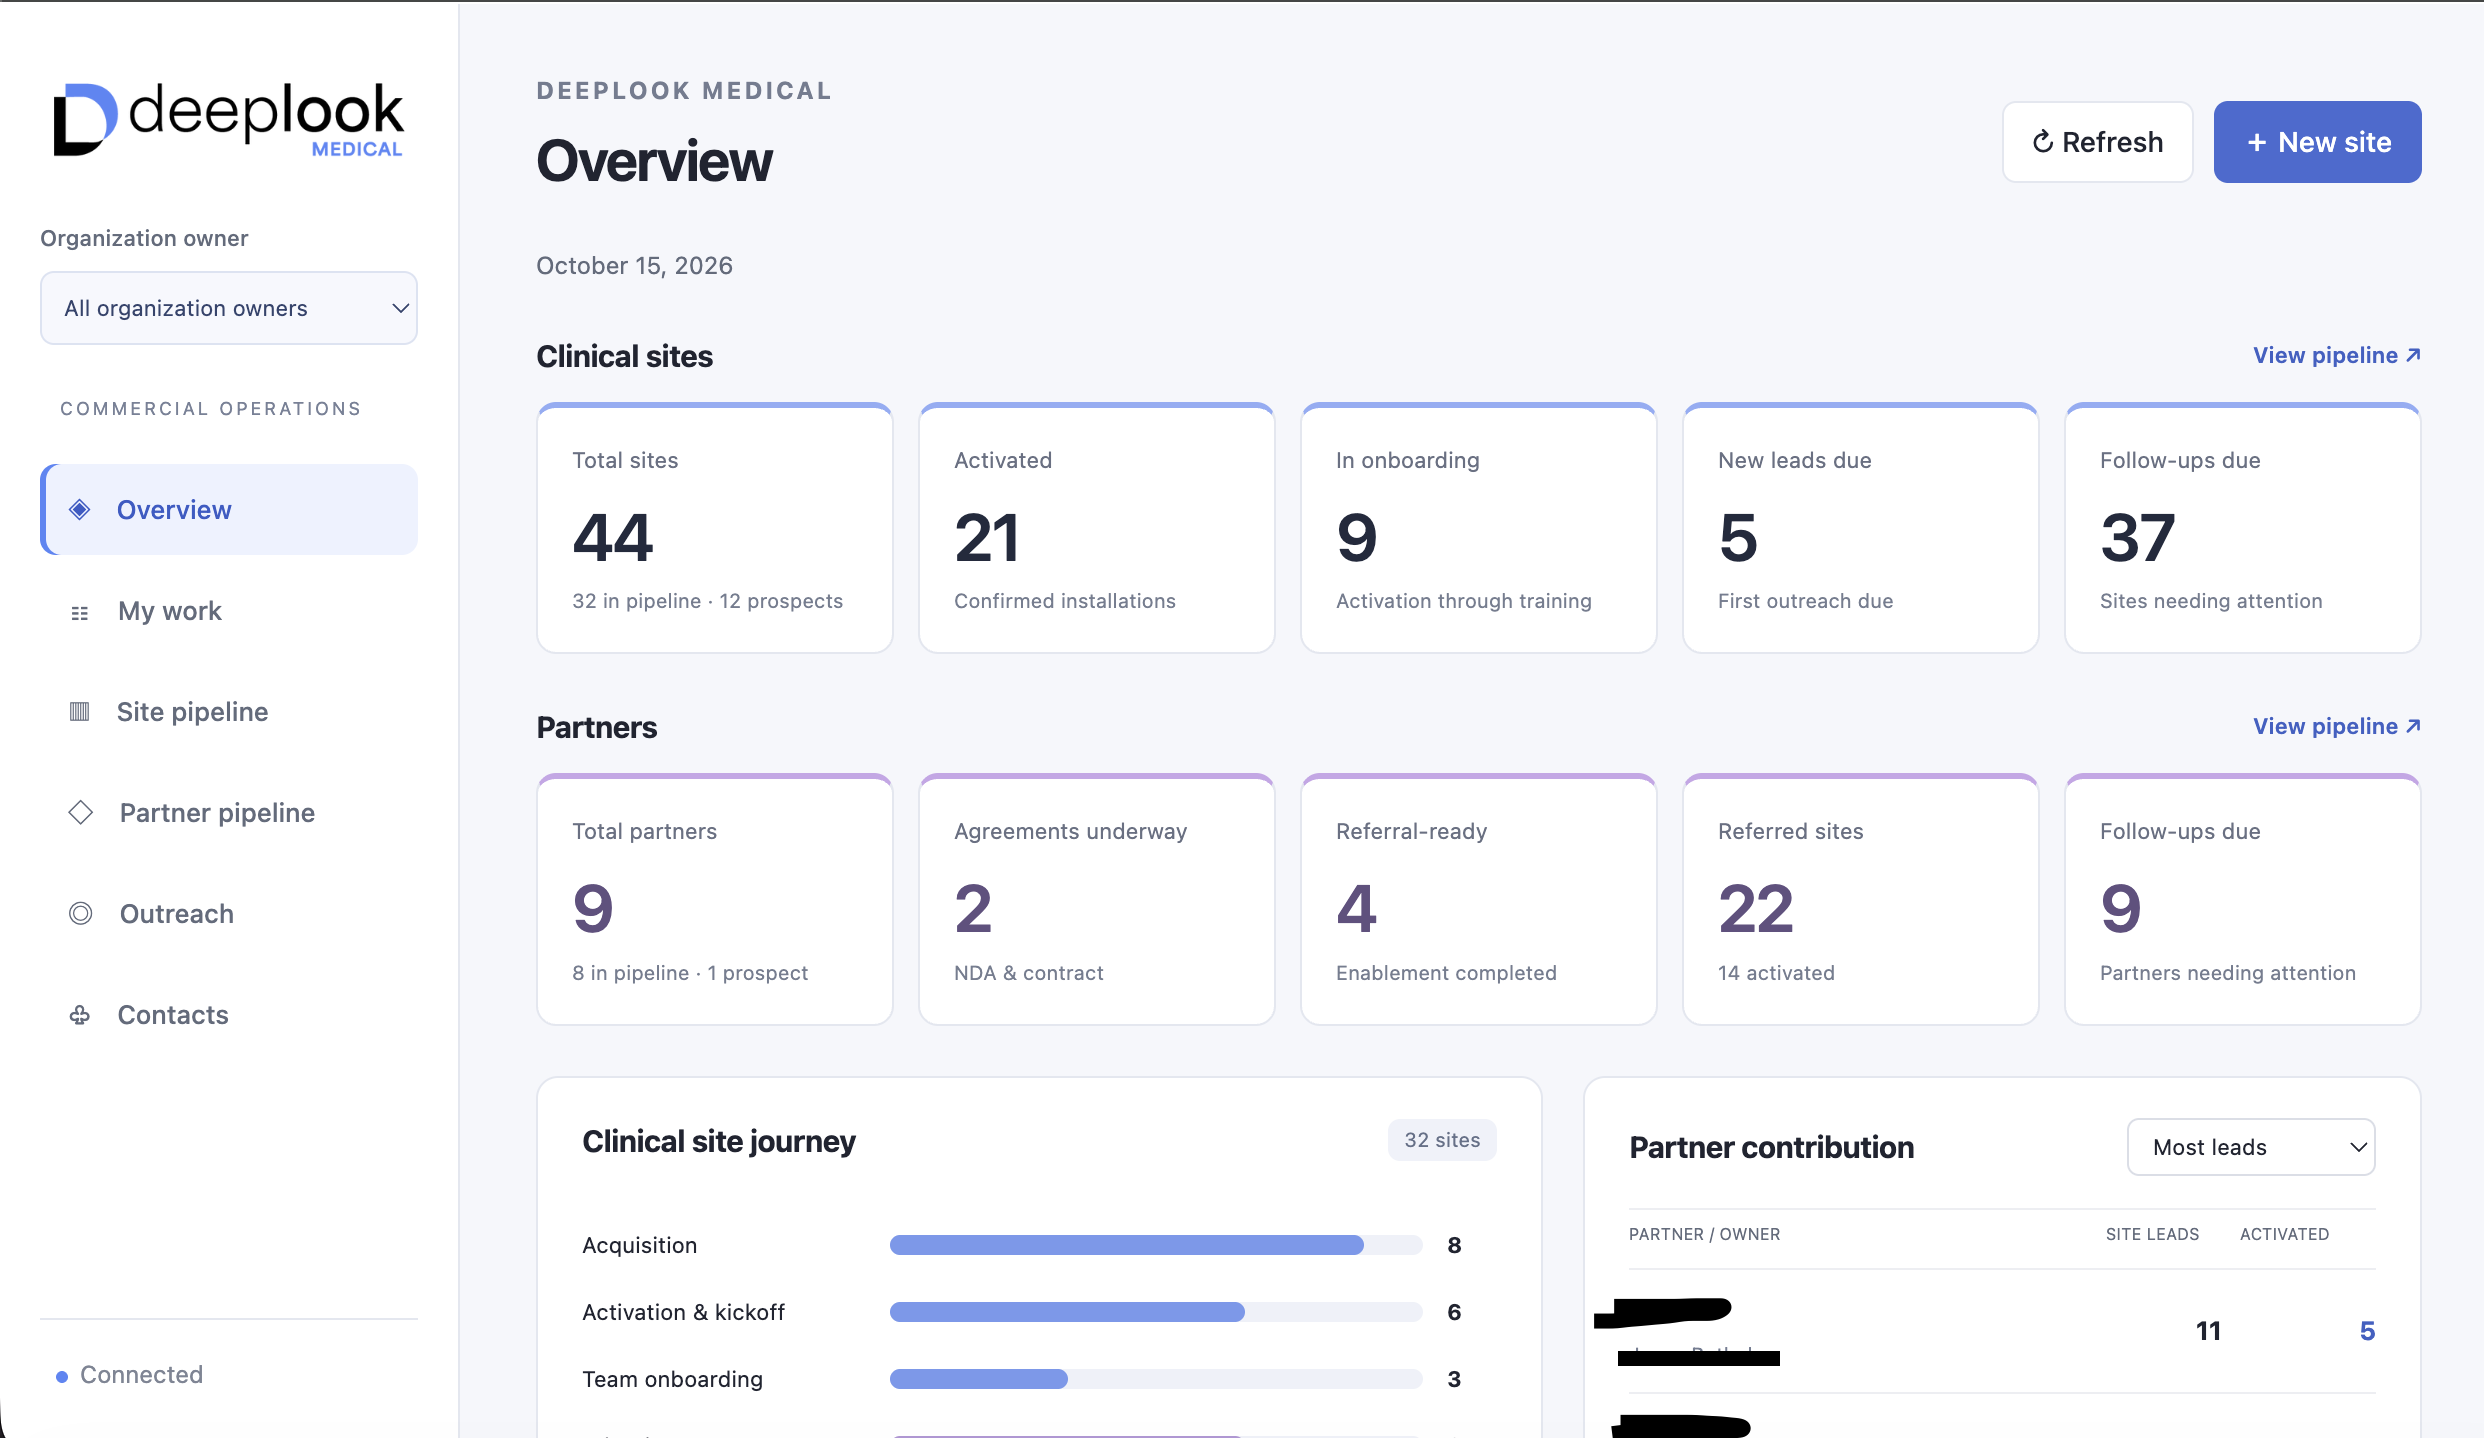2484x1438 pixels.
Task: Click the deeplook Medical logo
Action: tap(228, 120)
